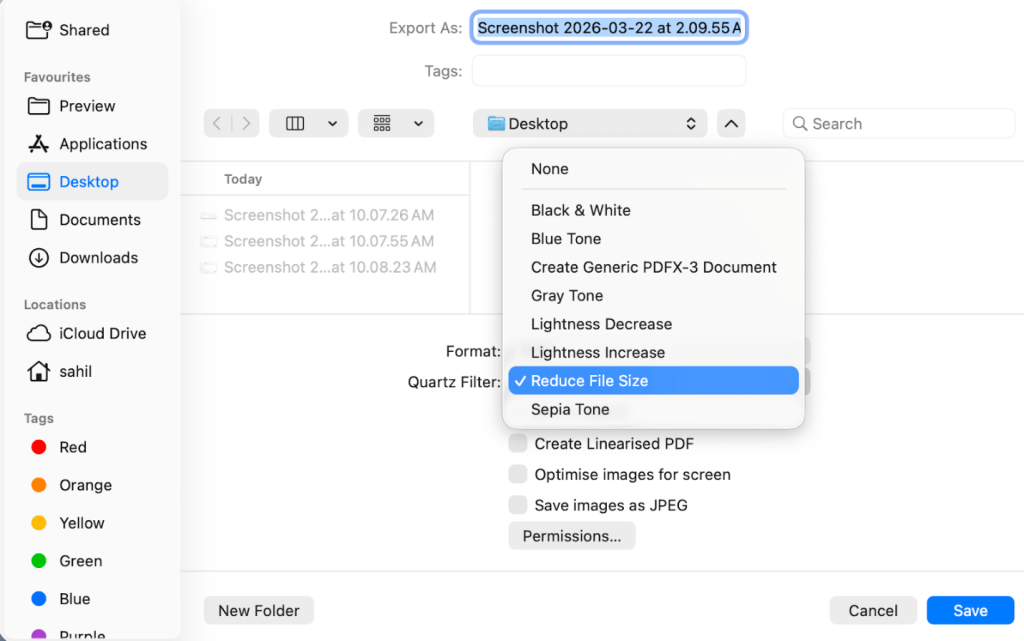1024x641 pixels.
Task: Open the Permissions dialog
Action: click(571, 535)
